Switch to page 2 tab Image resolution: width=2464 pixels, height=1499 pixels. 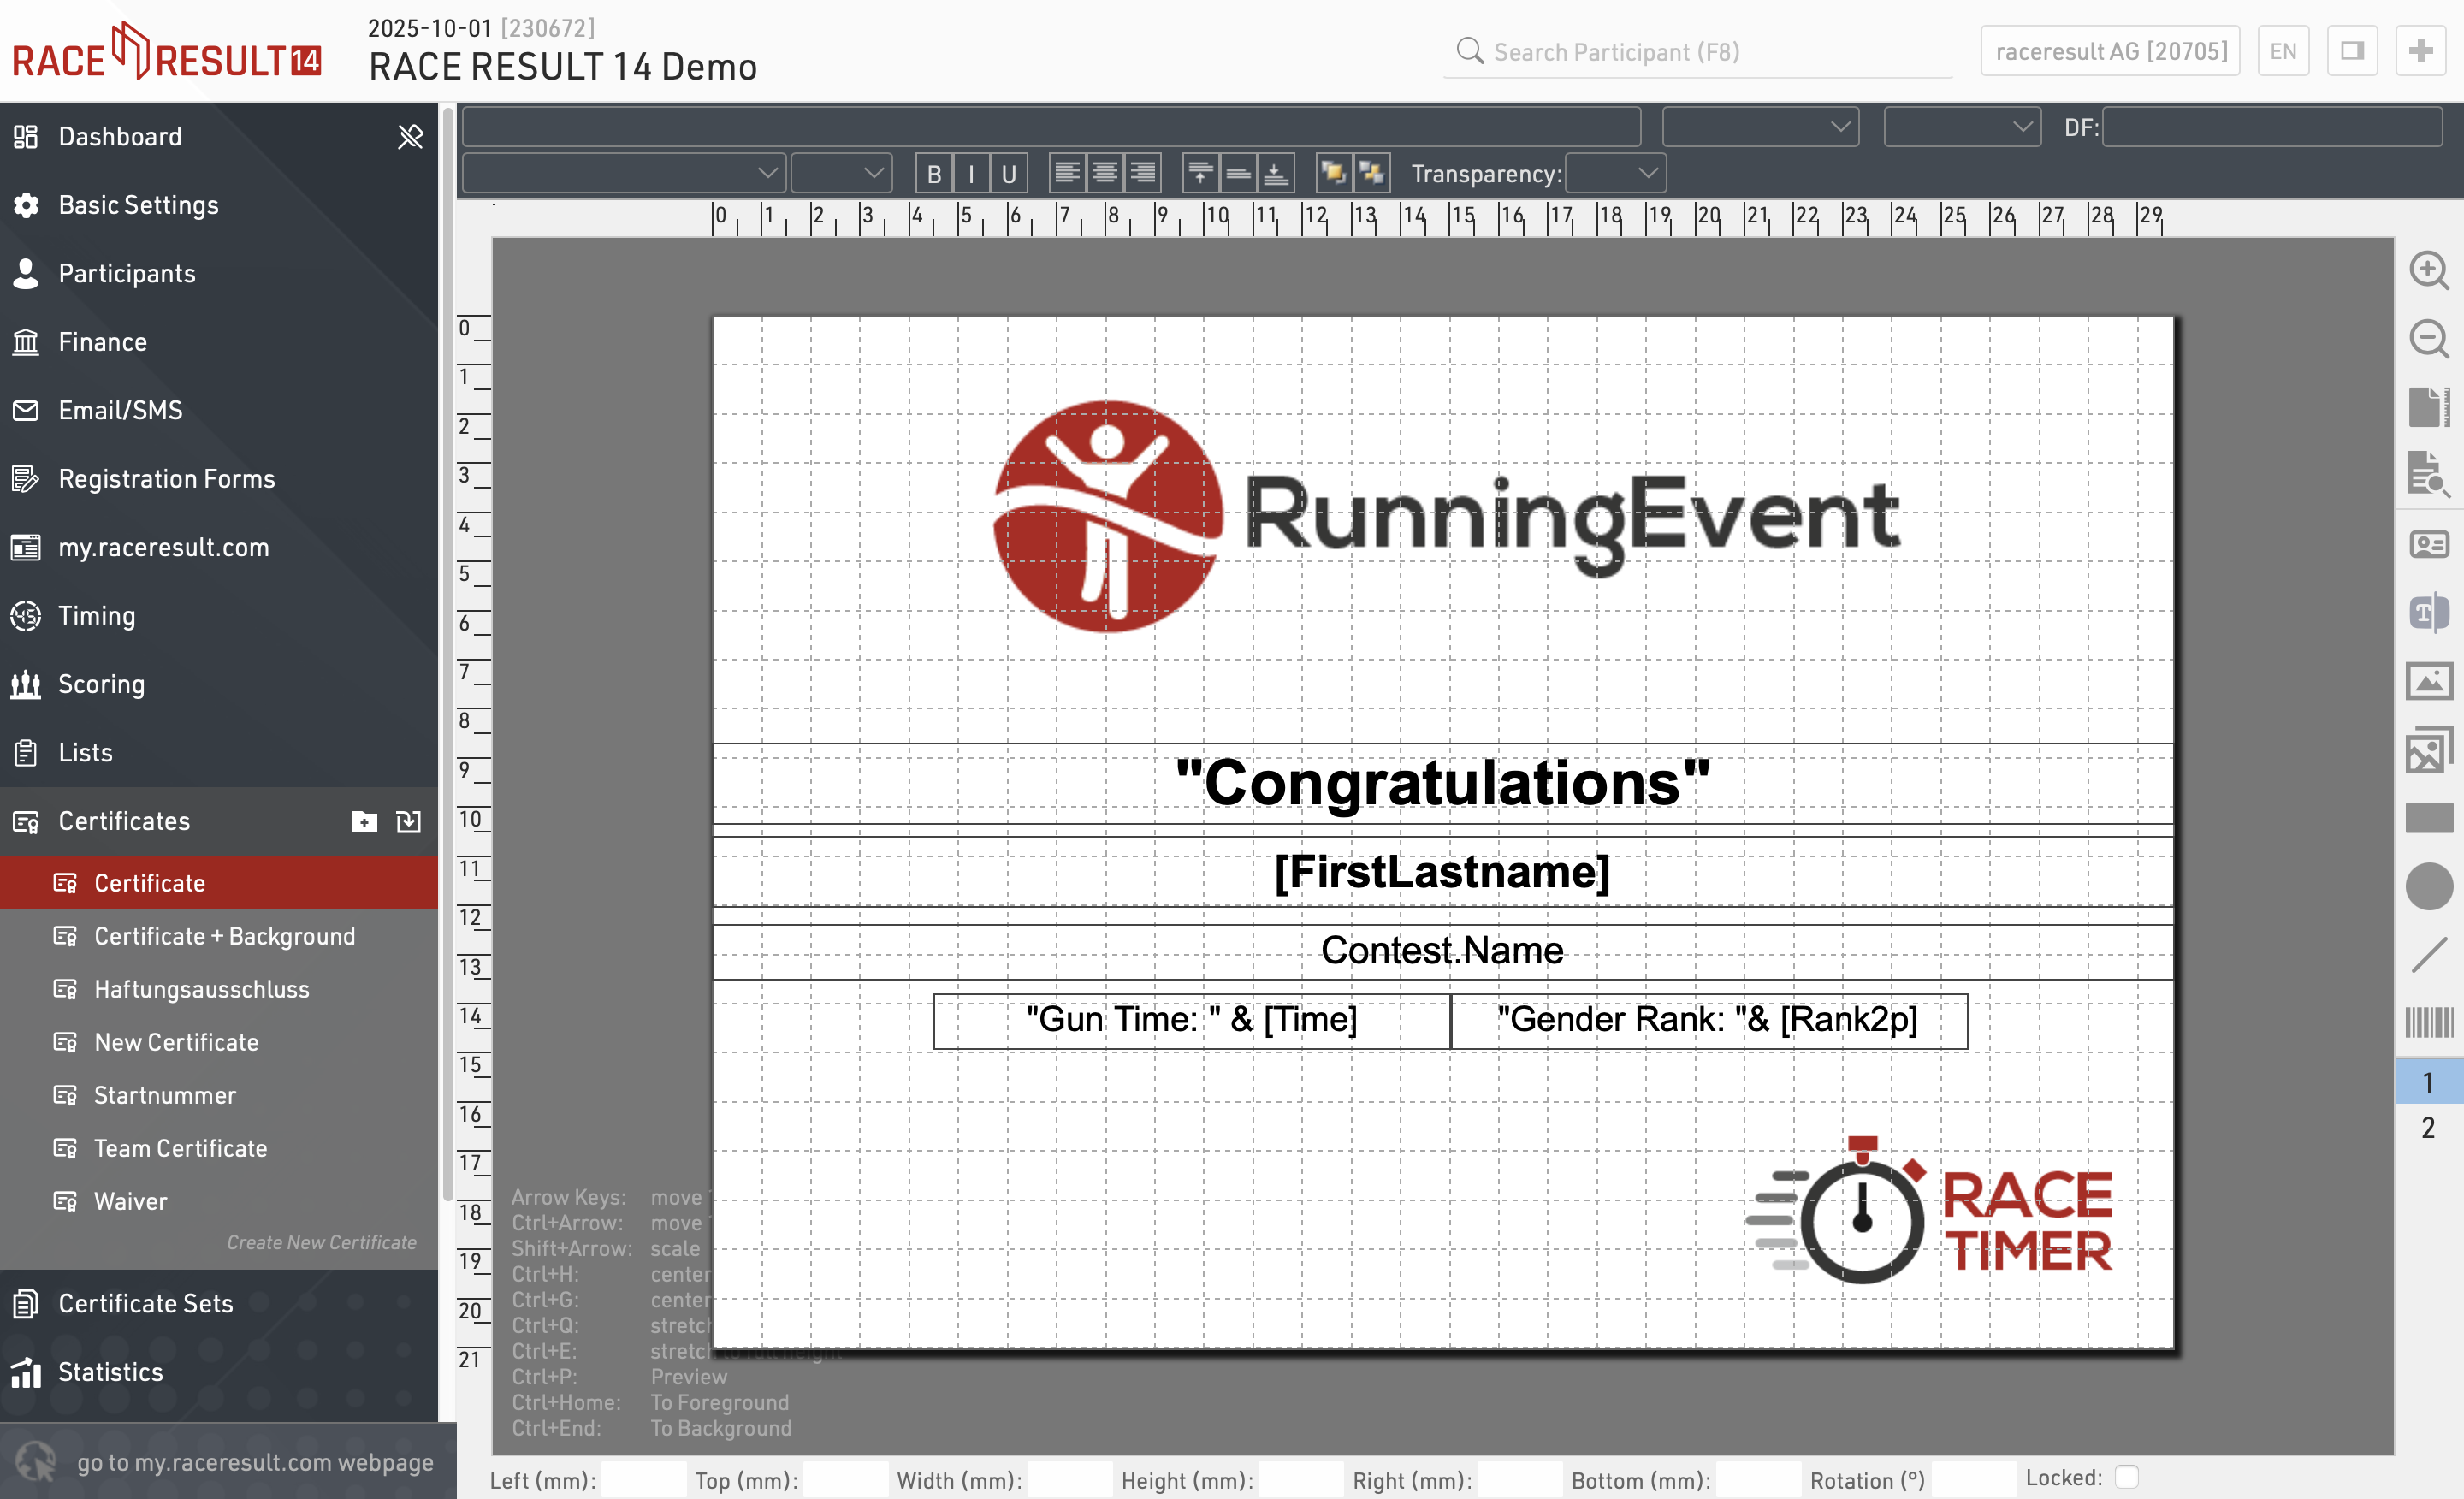point(2428,1127)
